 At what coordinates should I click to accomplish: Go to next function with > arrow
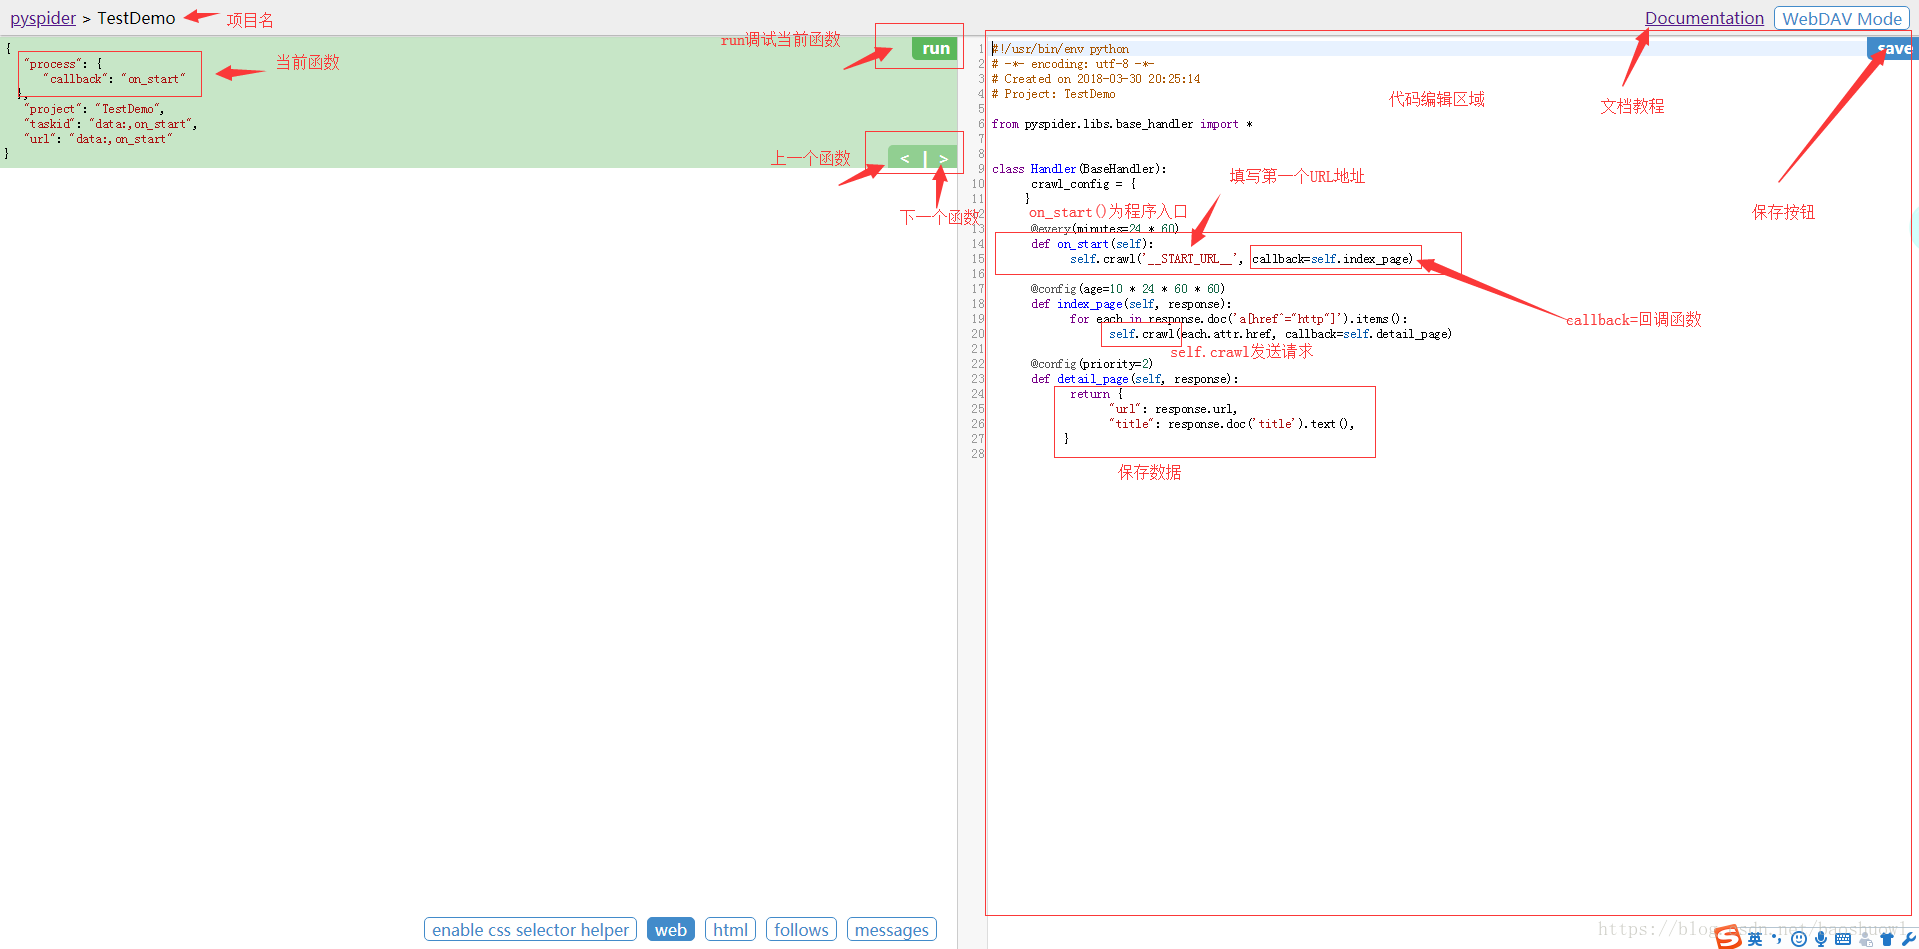(943, 158)
